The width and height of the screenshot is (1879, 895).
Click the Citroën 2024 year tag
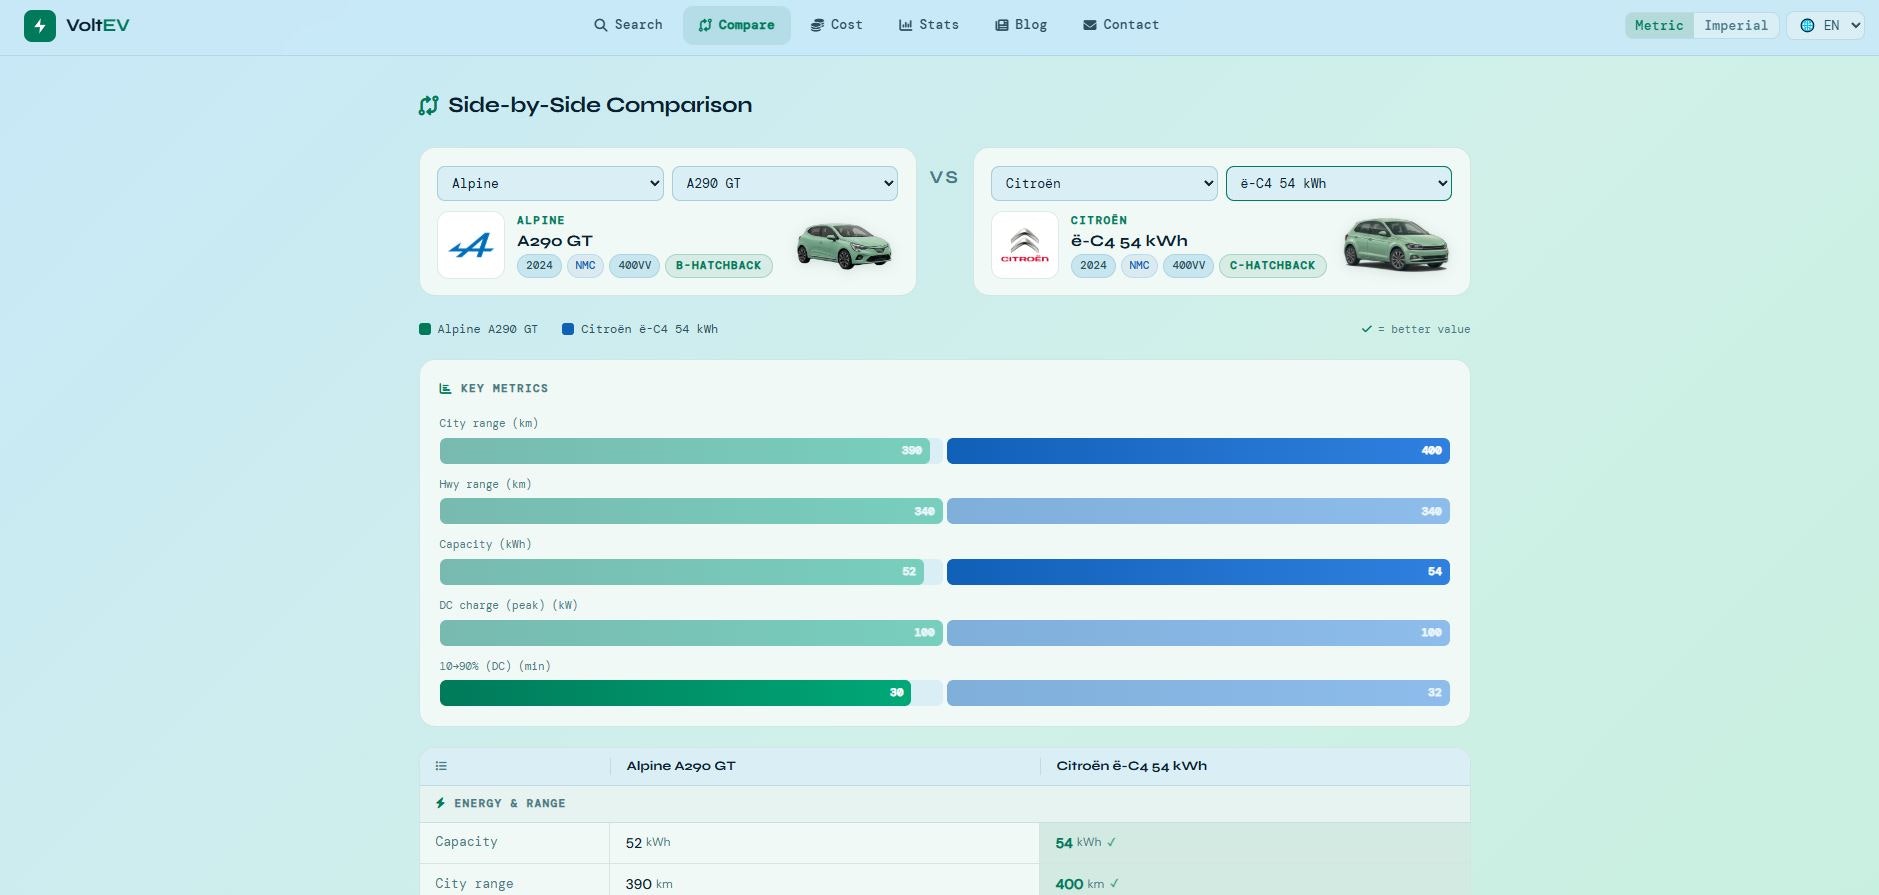[x=1094, y=266]
